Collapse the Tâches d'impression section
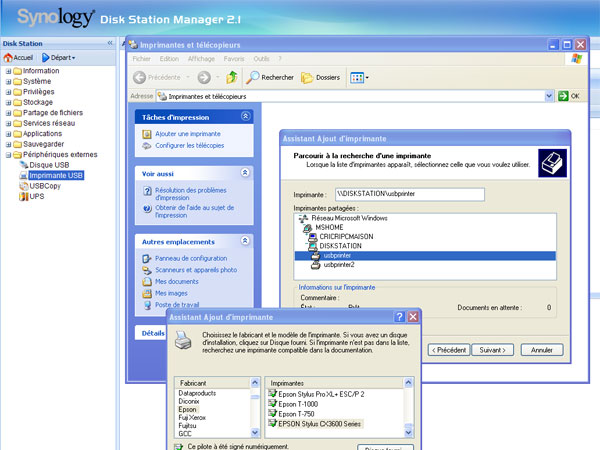 point(245,116)
